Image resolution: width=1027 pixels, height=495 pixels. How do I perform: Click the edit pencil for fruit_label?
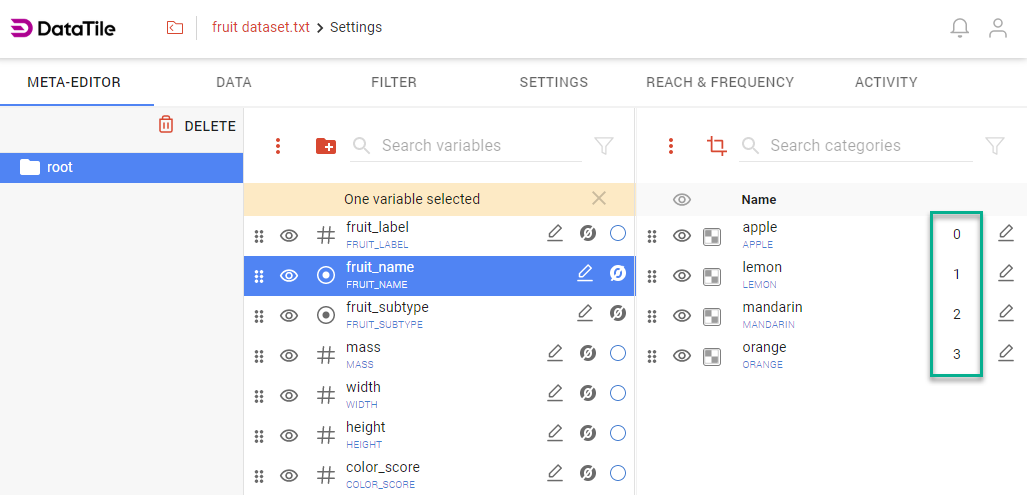(x=555, y=233)
